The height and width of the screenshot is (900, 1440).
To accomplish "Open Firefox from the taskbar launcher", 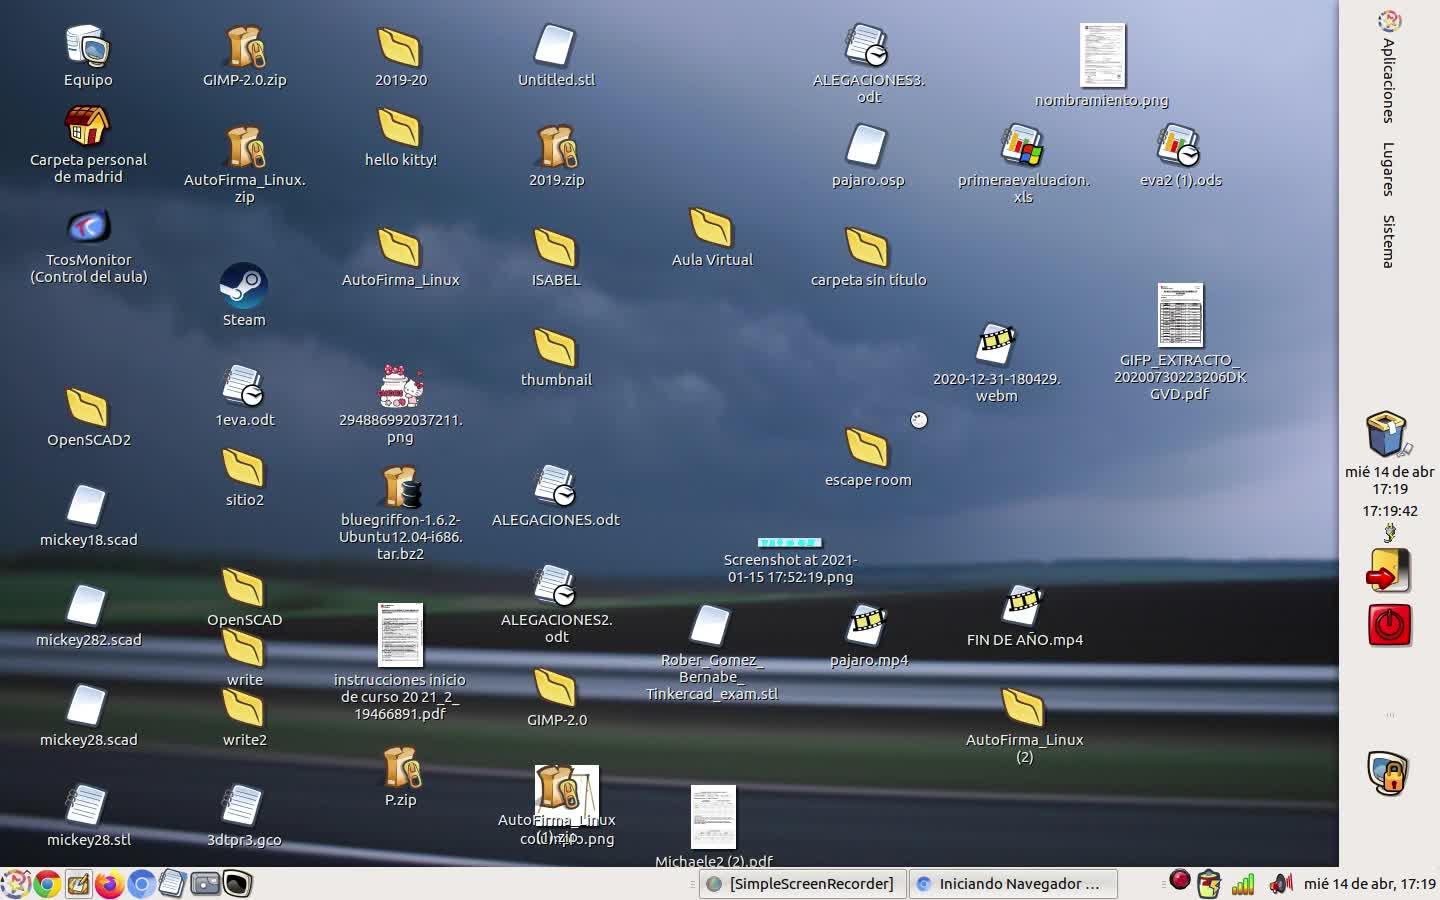I will coord(109,884).
